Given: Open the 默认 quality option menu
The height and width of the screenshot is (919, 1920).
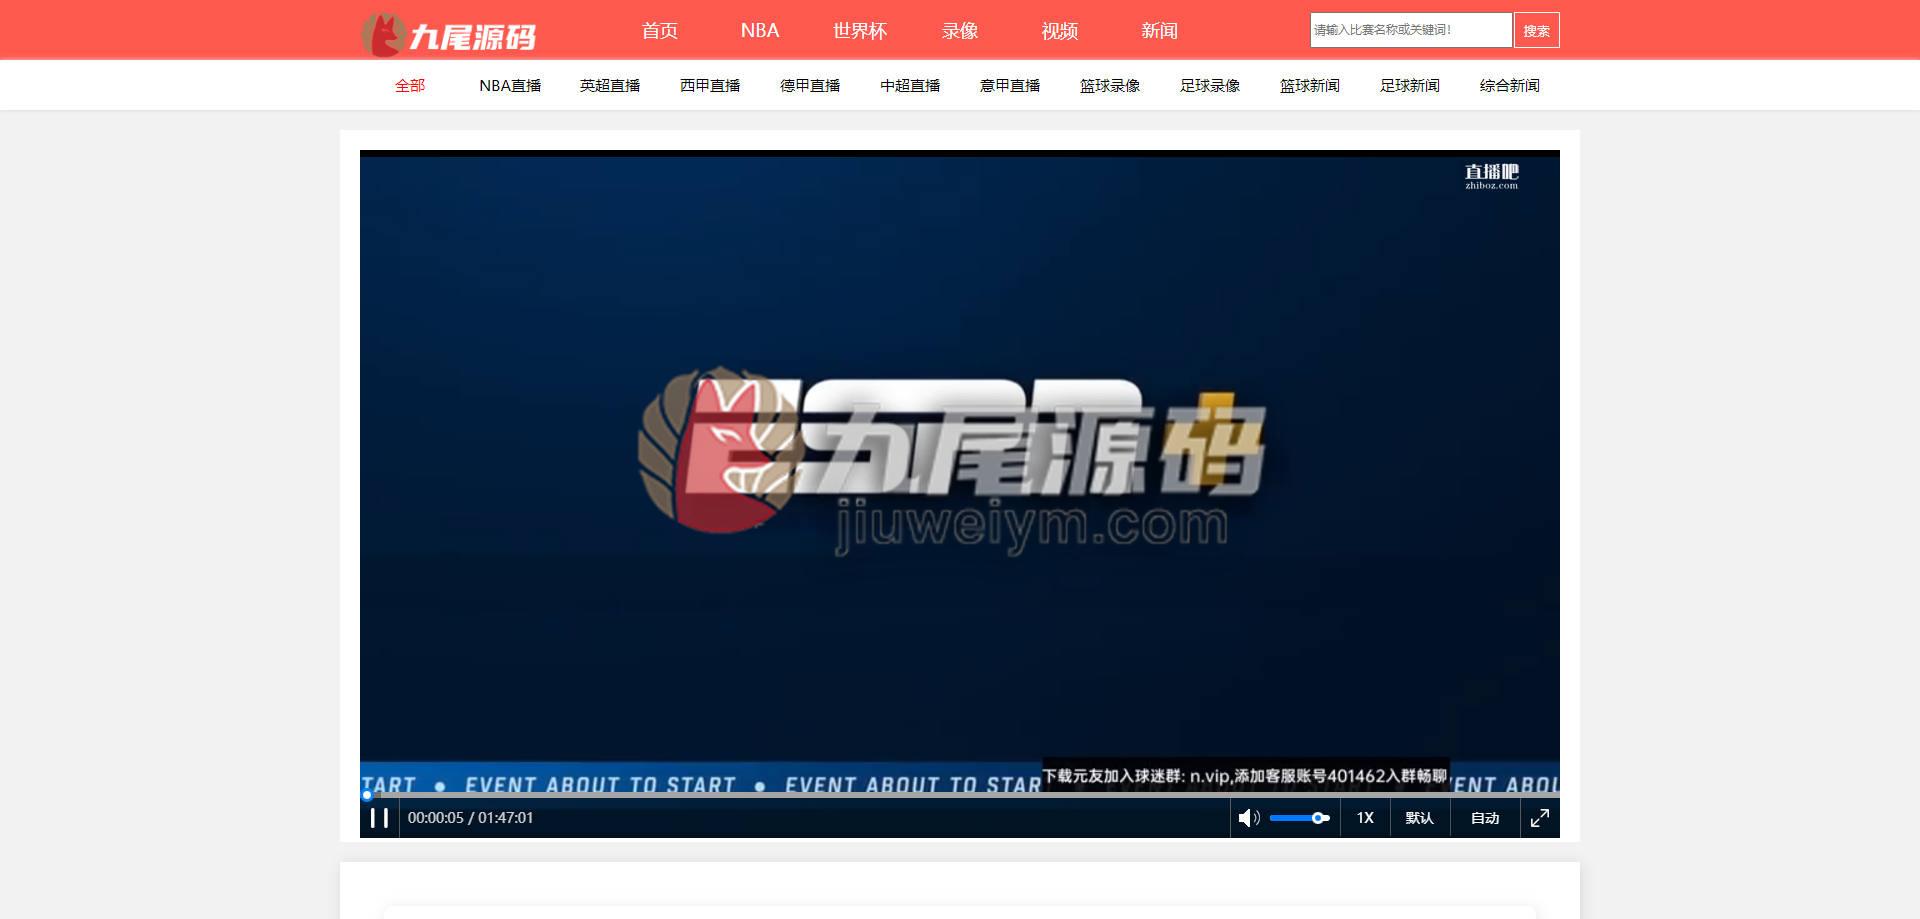Looking at the screenshot, I should [x=1420, y=818].
